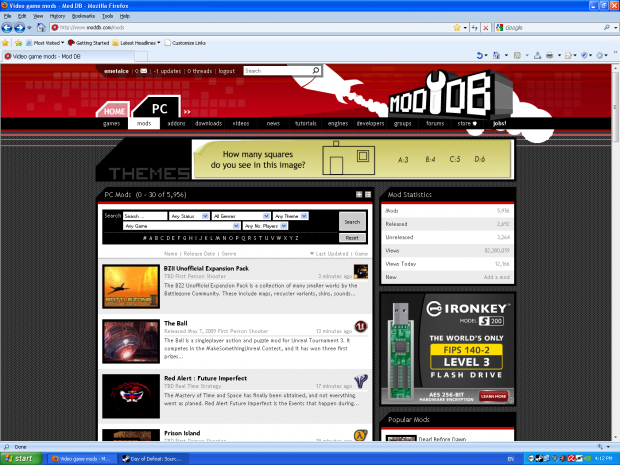Click the Steam icon in system tray

539,459
